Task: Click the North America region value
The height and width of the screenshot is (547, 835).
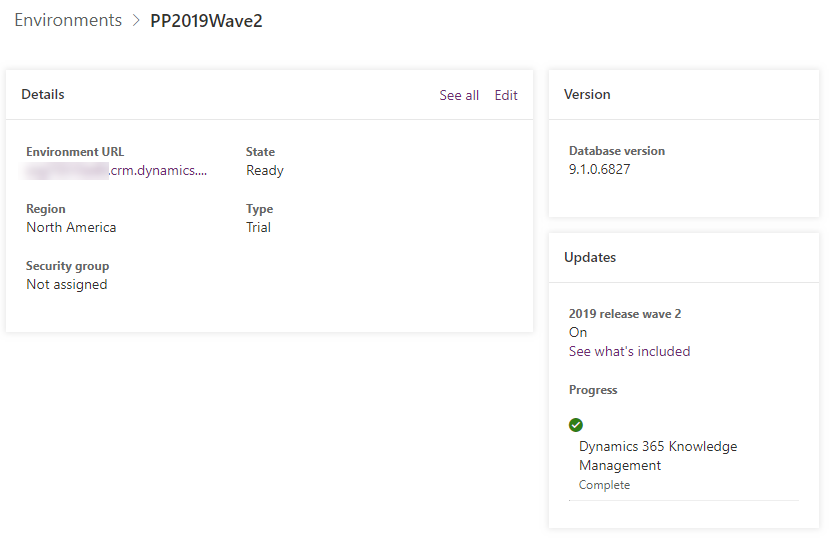Action: pyautogui.click(x=71, y=227)
